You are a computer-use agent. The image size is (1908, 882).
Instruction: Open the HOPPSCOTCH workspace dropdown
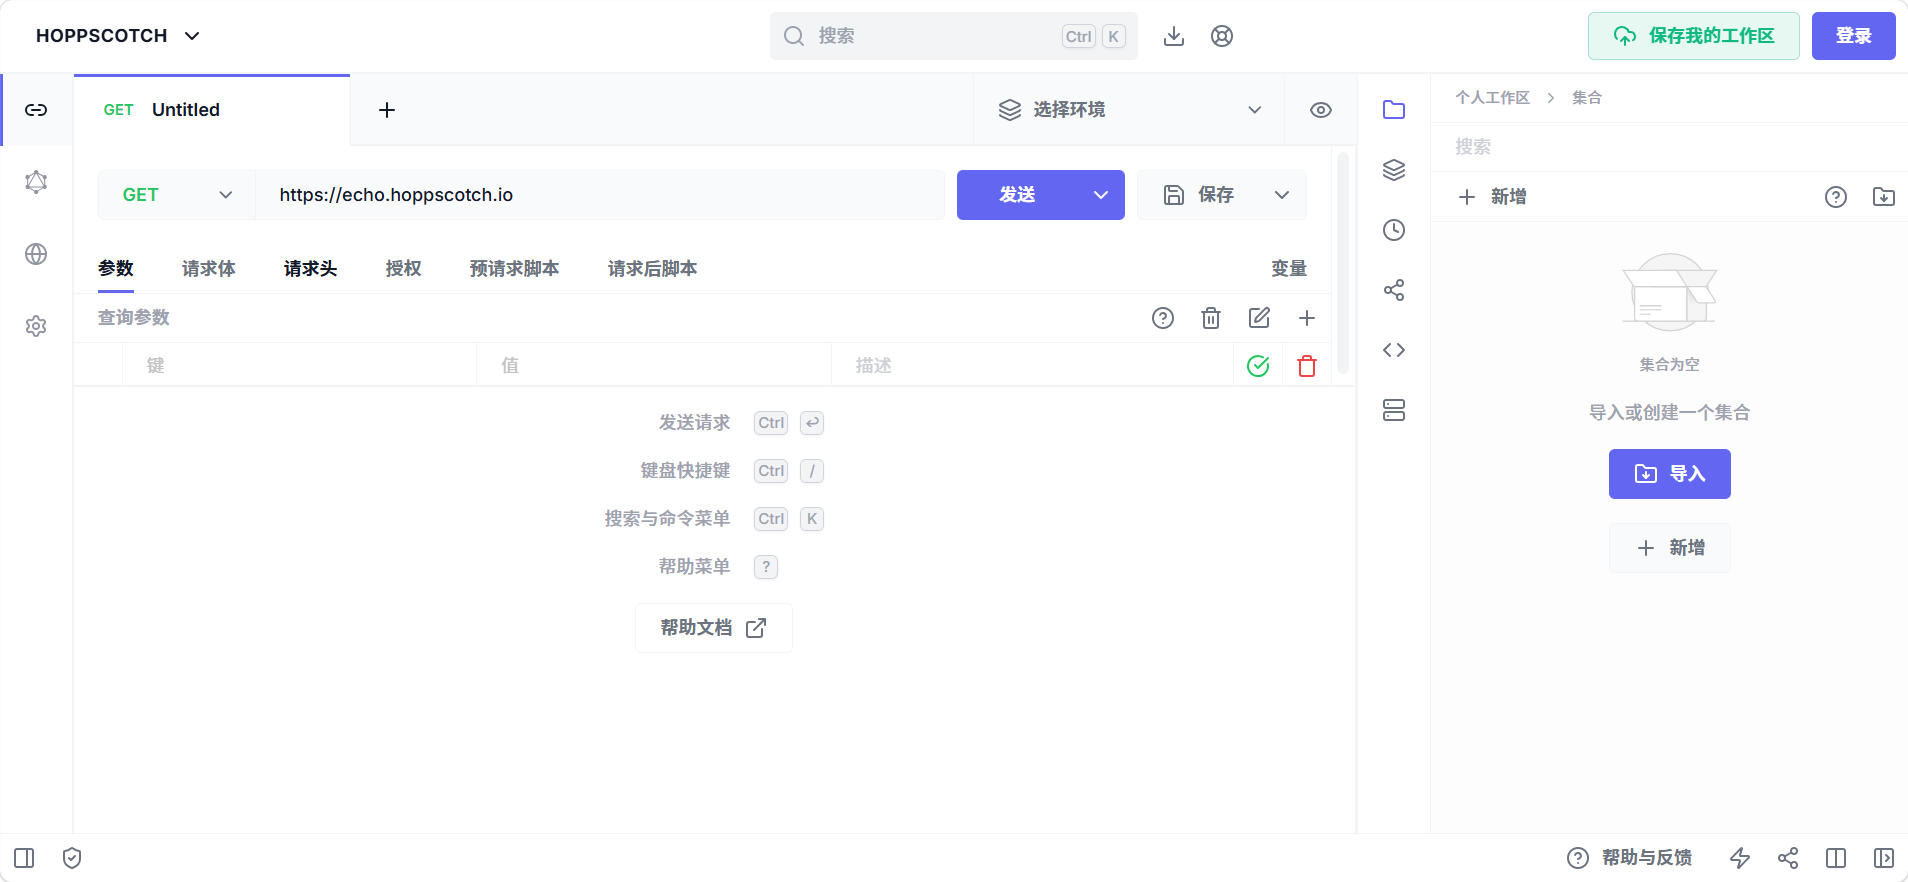(x=118, y=36)
